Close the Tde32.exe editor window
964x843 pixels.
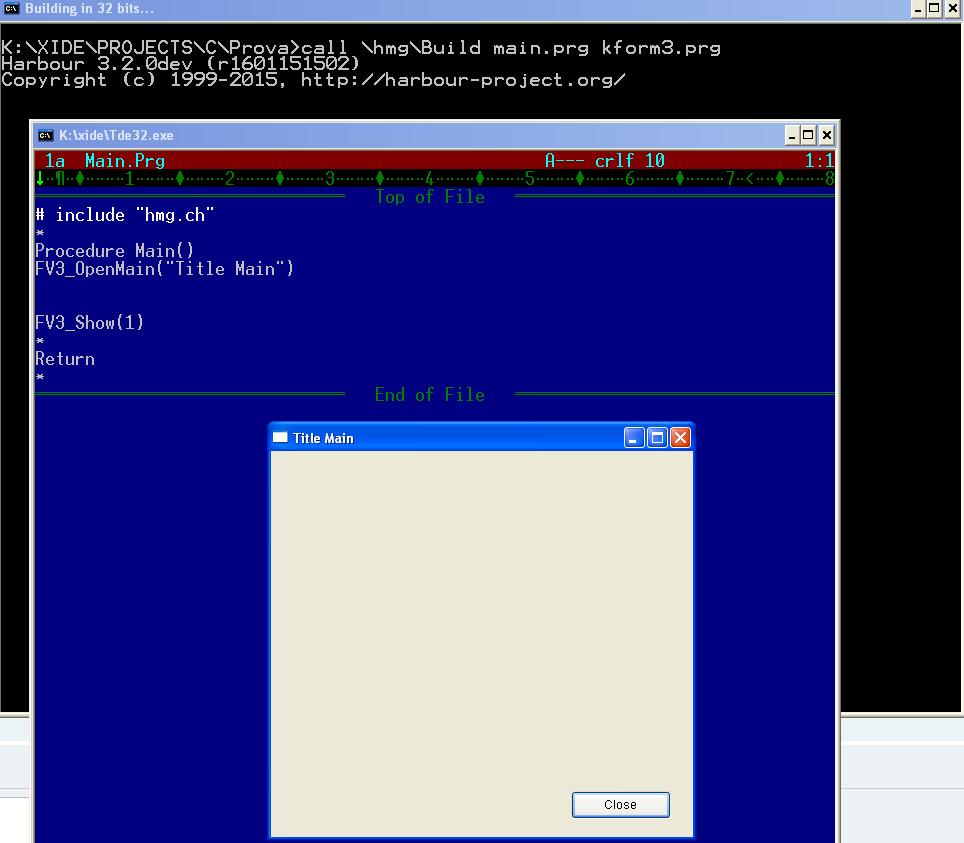point(826,135)
